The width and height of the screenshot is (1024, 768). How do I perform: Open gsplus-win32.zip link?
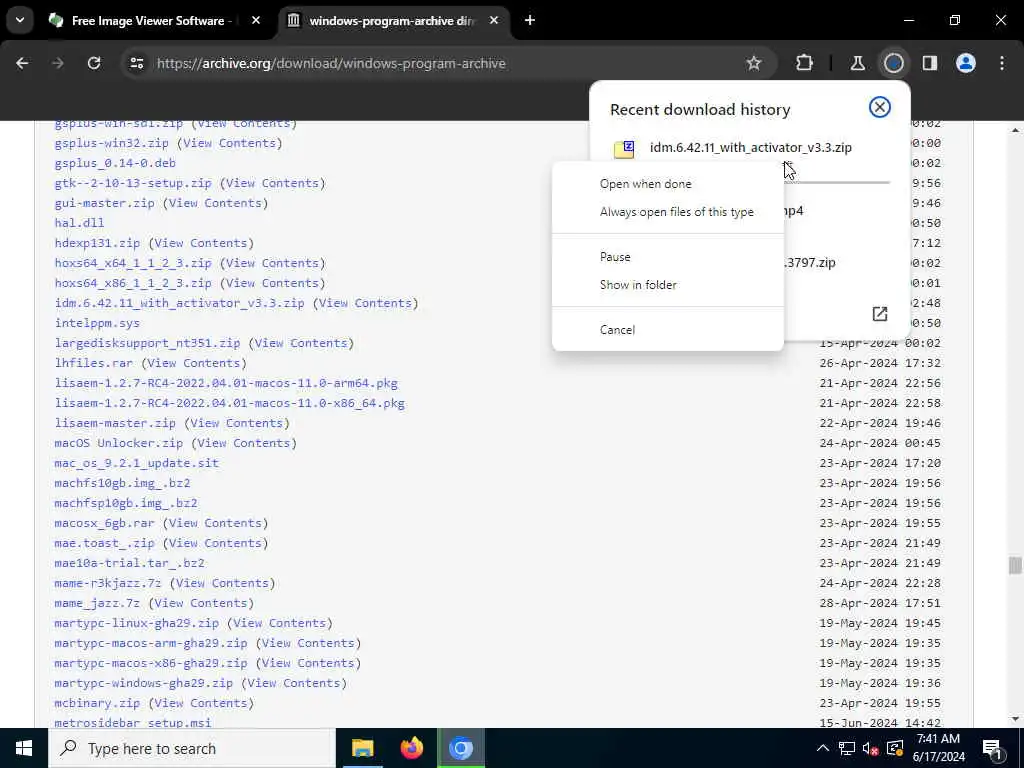tap(112, 143)
